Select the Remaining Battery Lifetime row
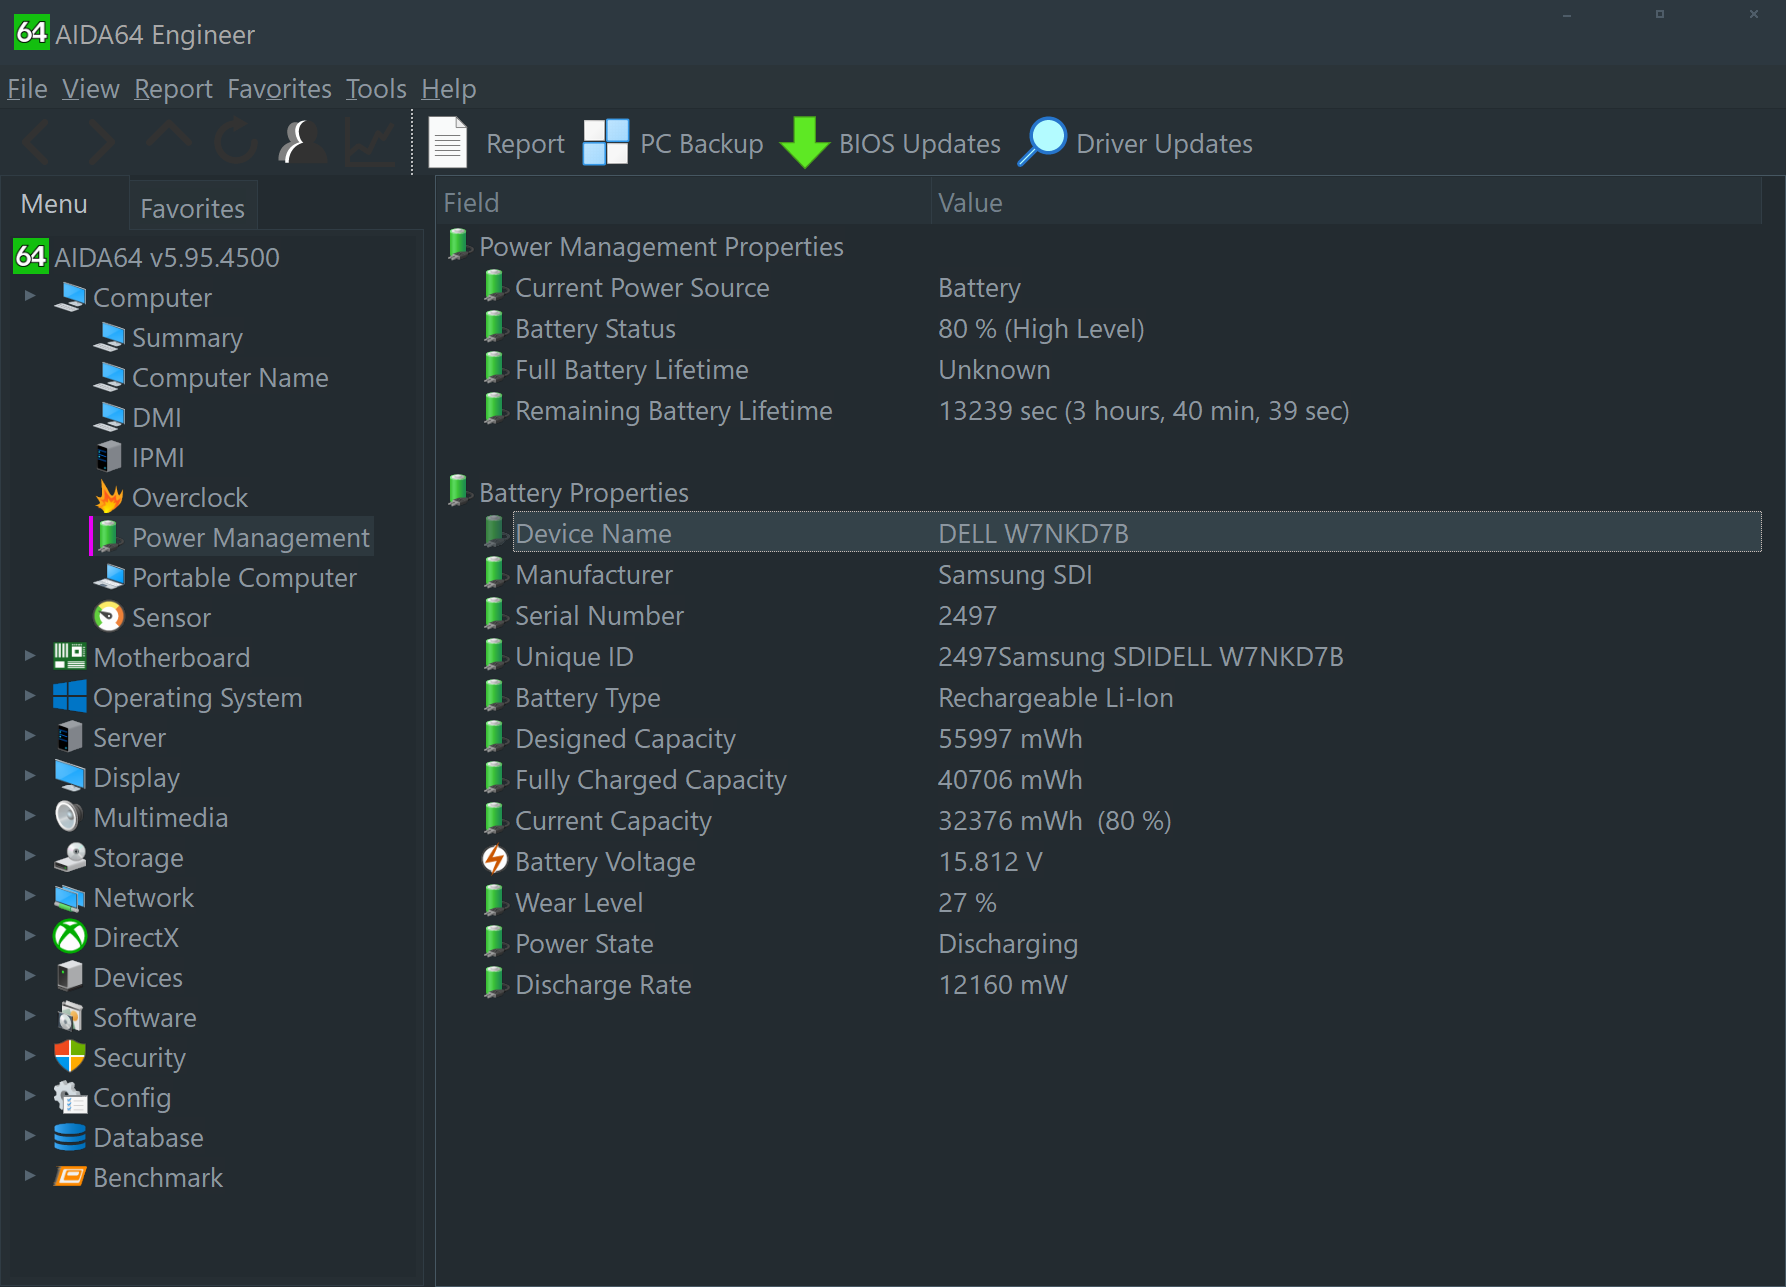The width and height of the screenshot is (1786, 1287). click(1122, 410)
